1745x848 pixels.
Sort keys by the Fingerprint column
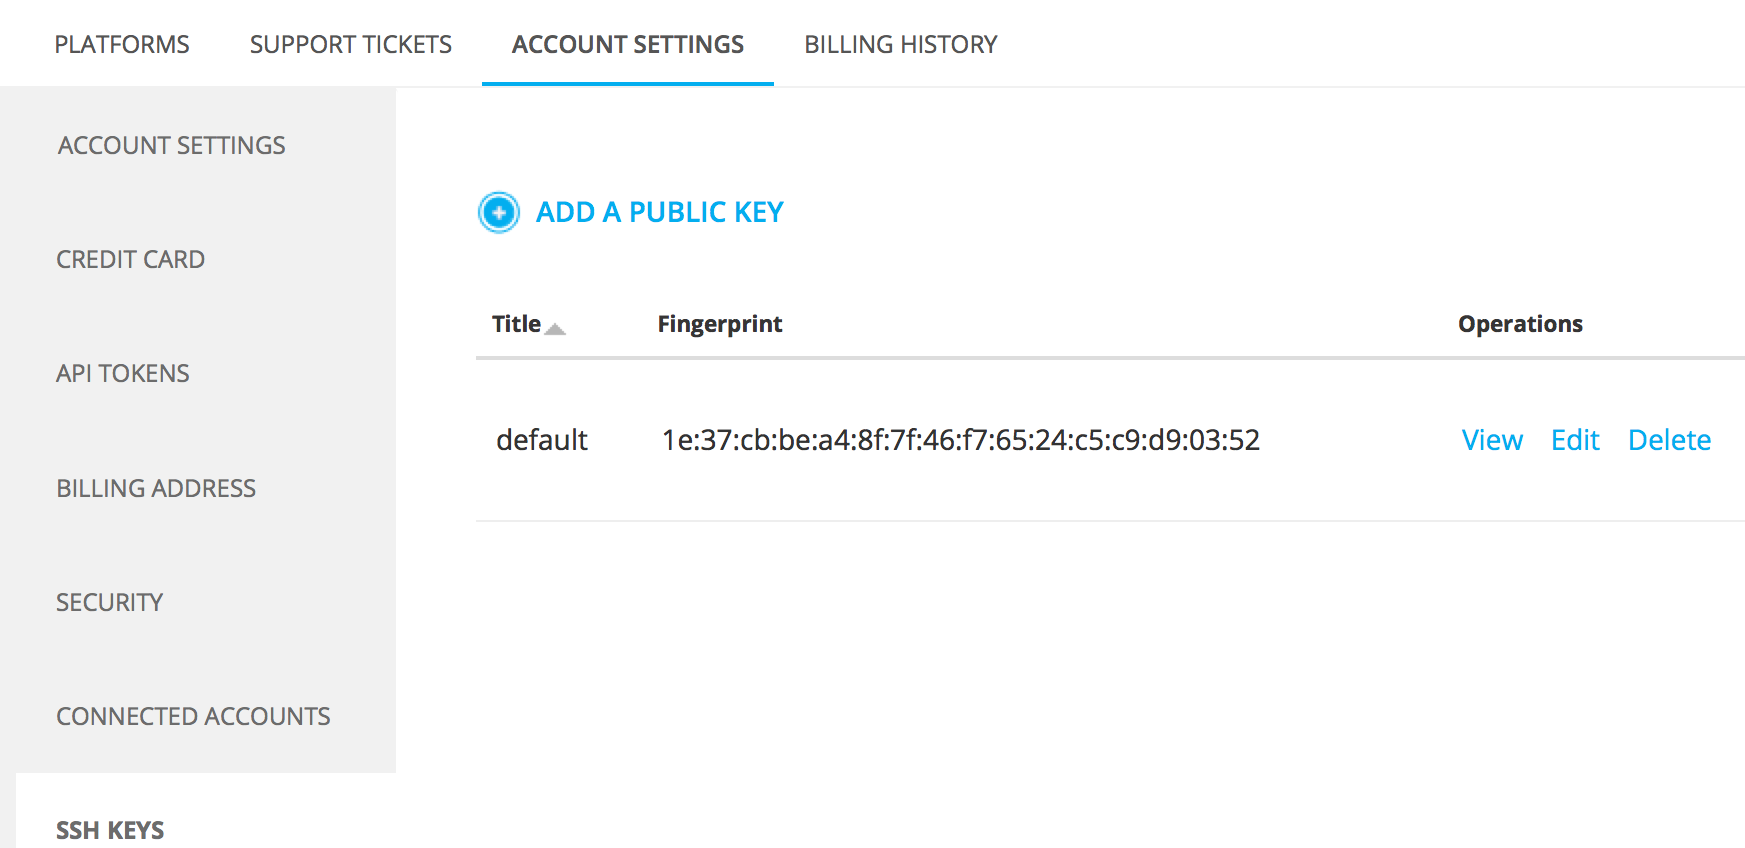[720, 323]
